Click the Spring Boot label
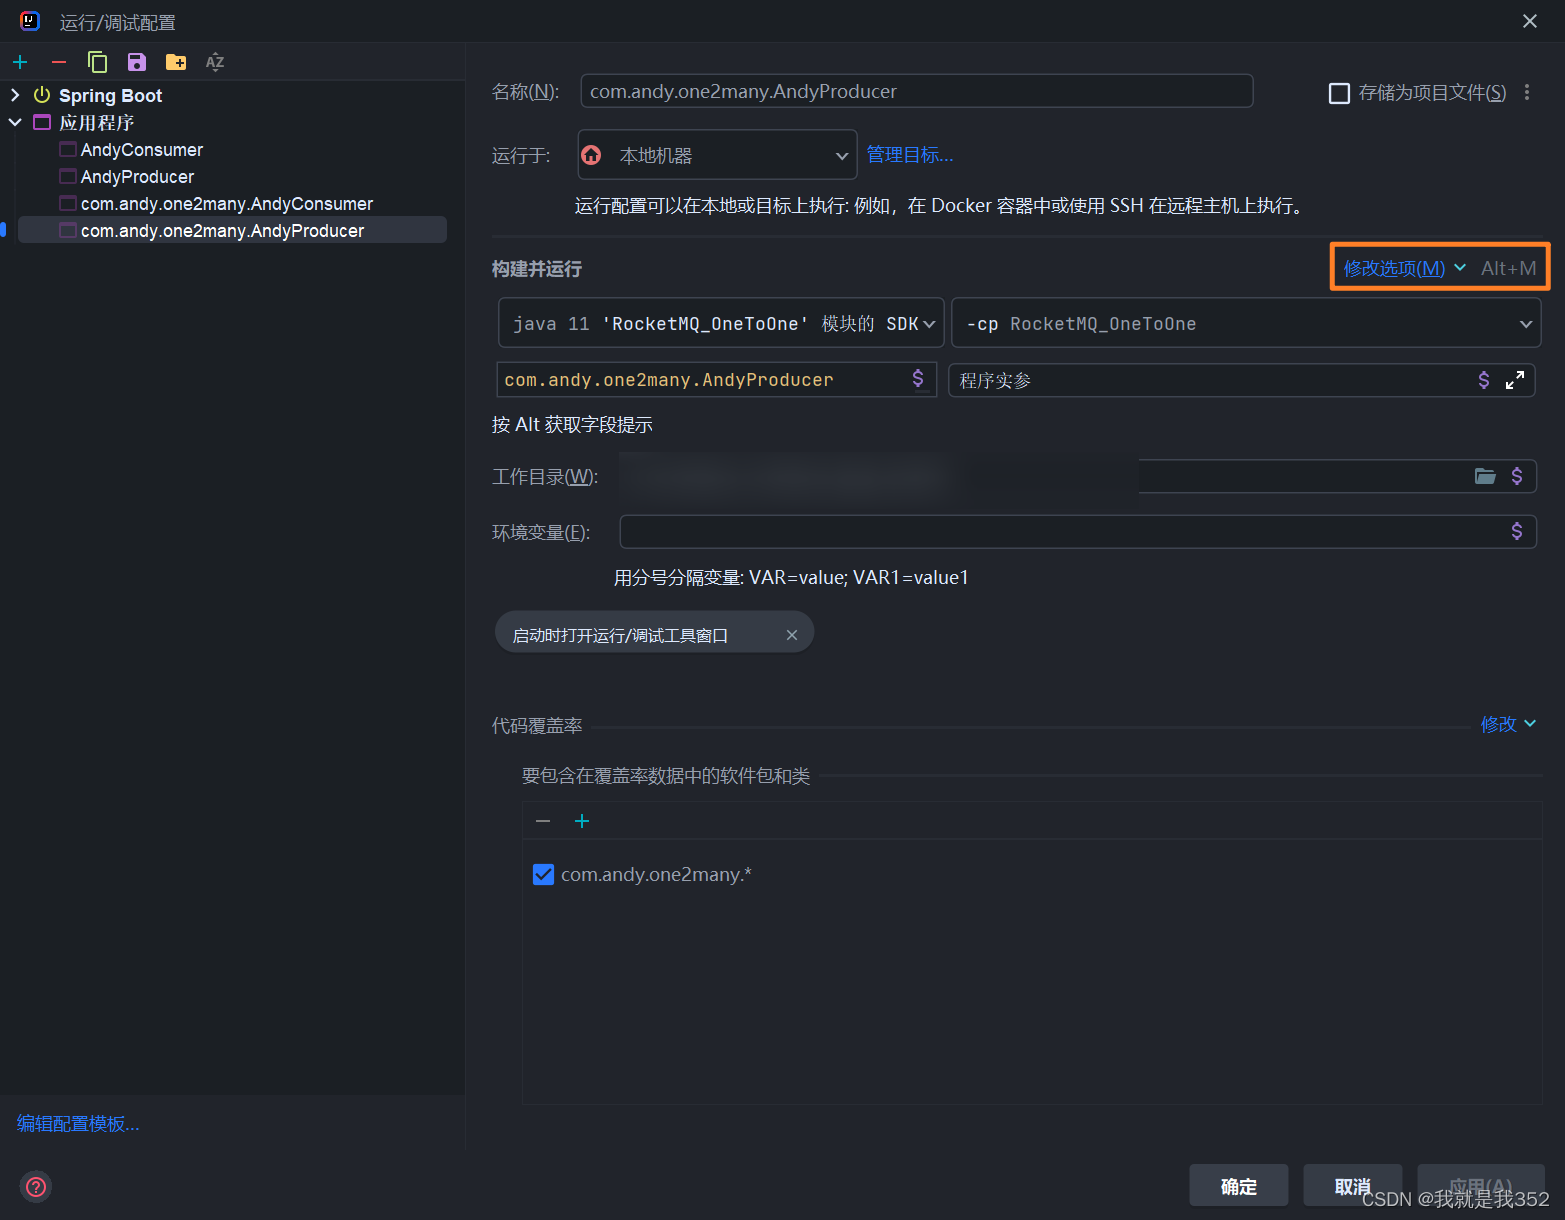 click(x=110, y=95)
